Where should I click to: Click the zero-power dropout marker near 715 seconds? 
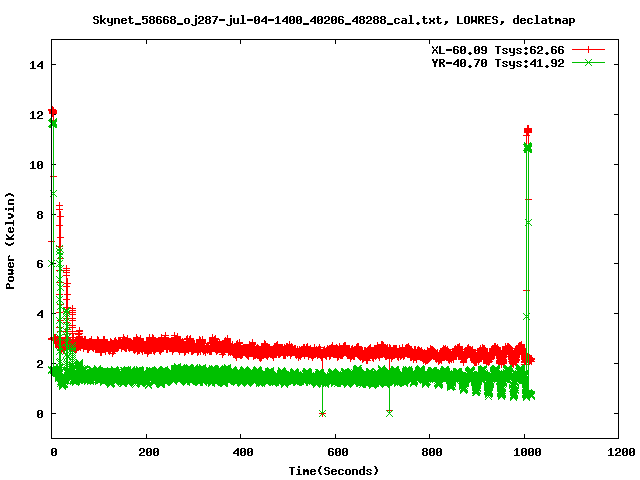point(389,413)
